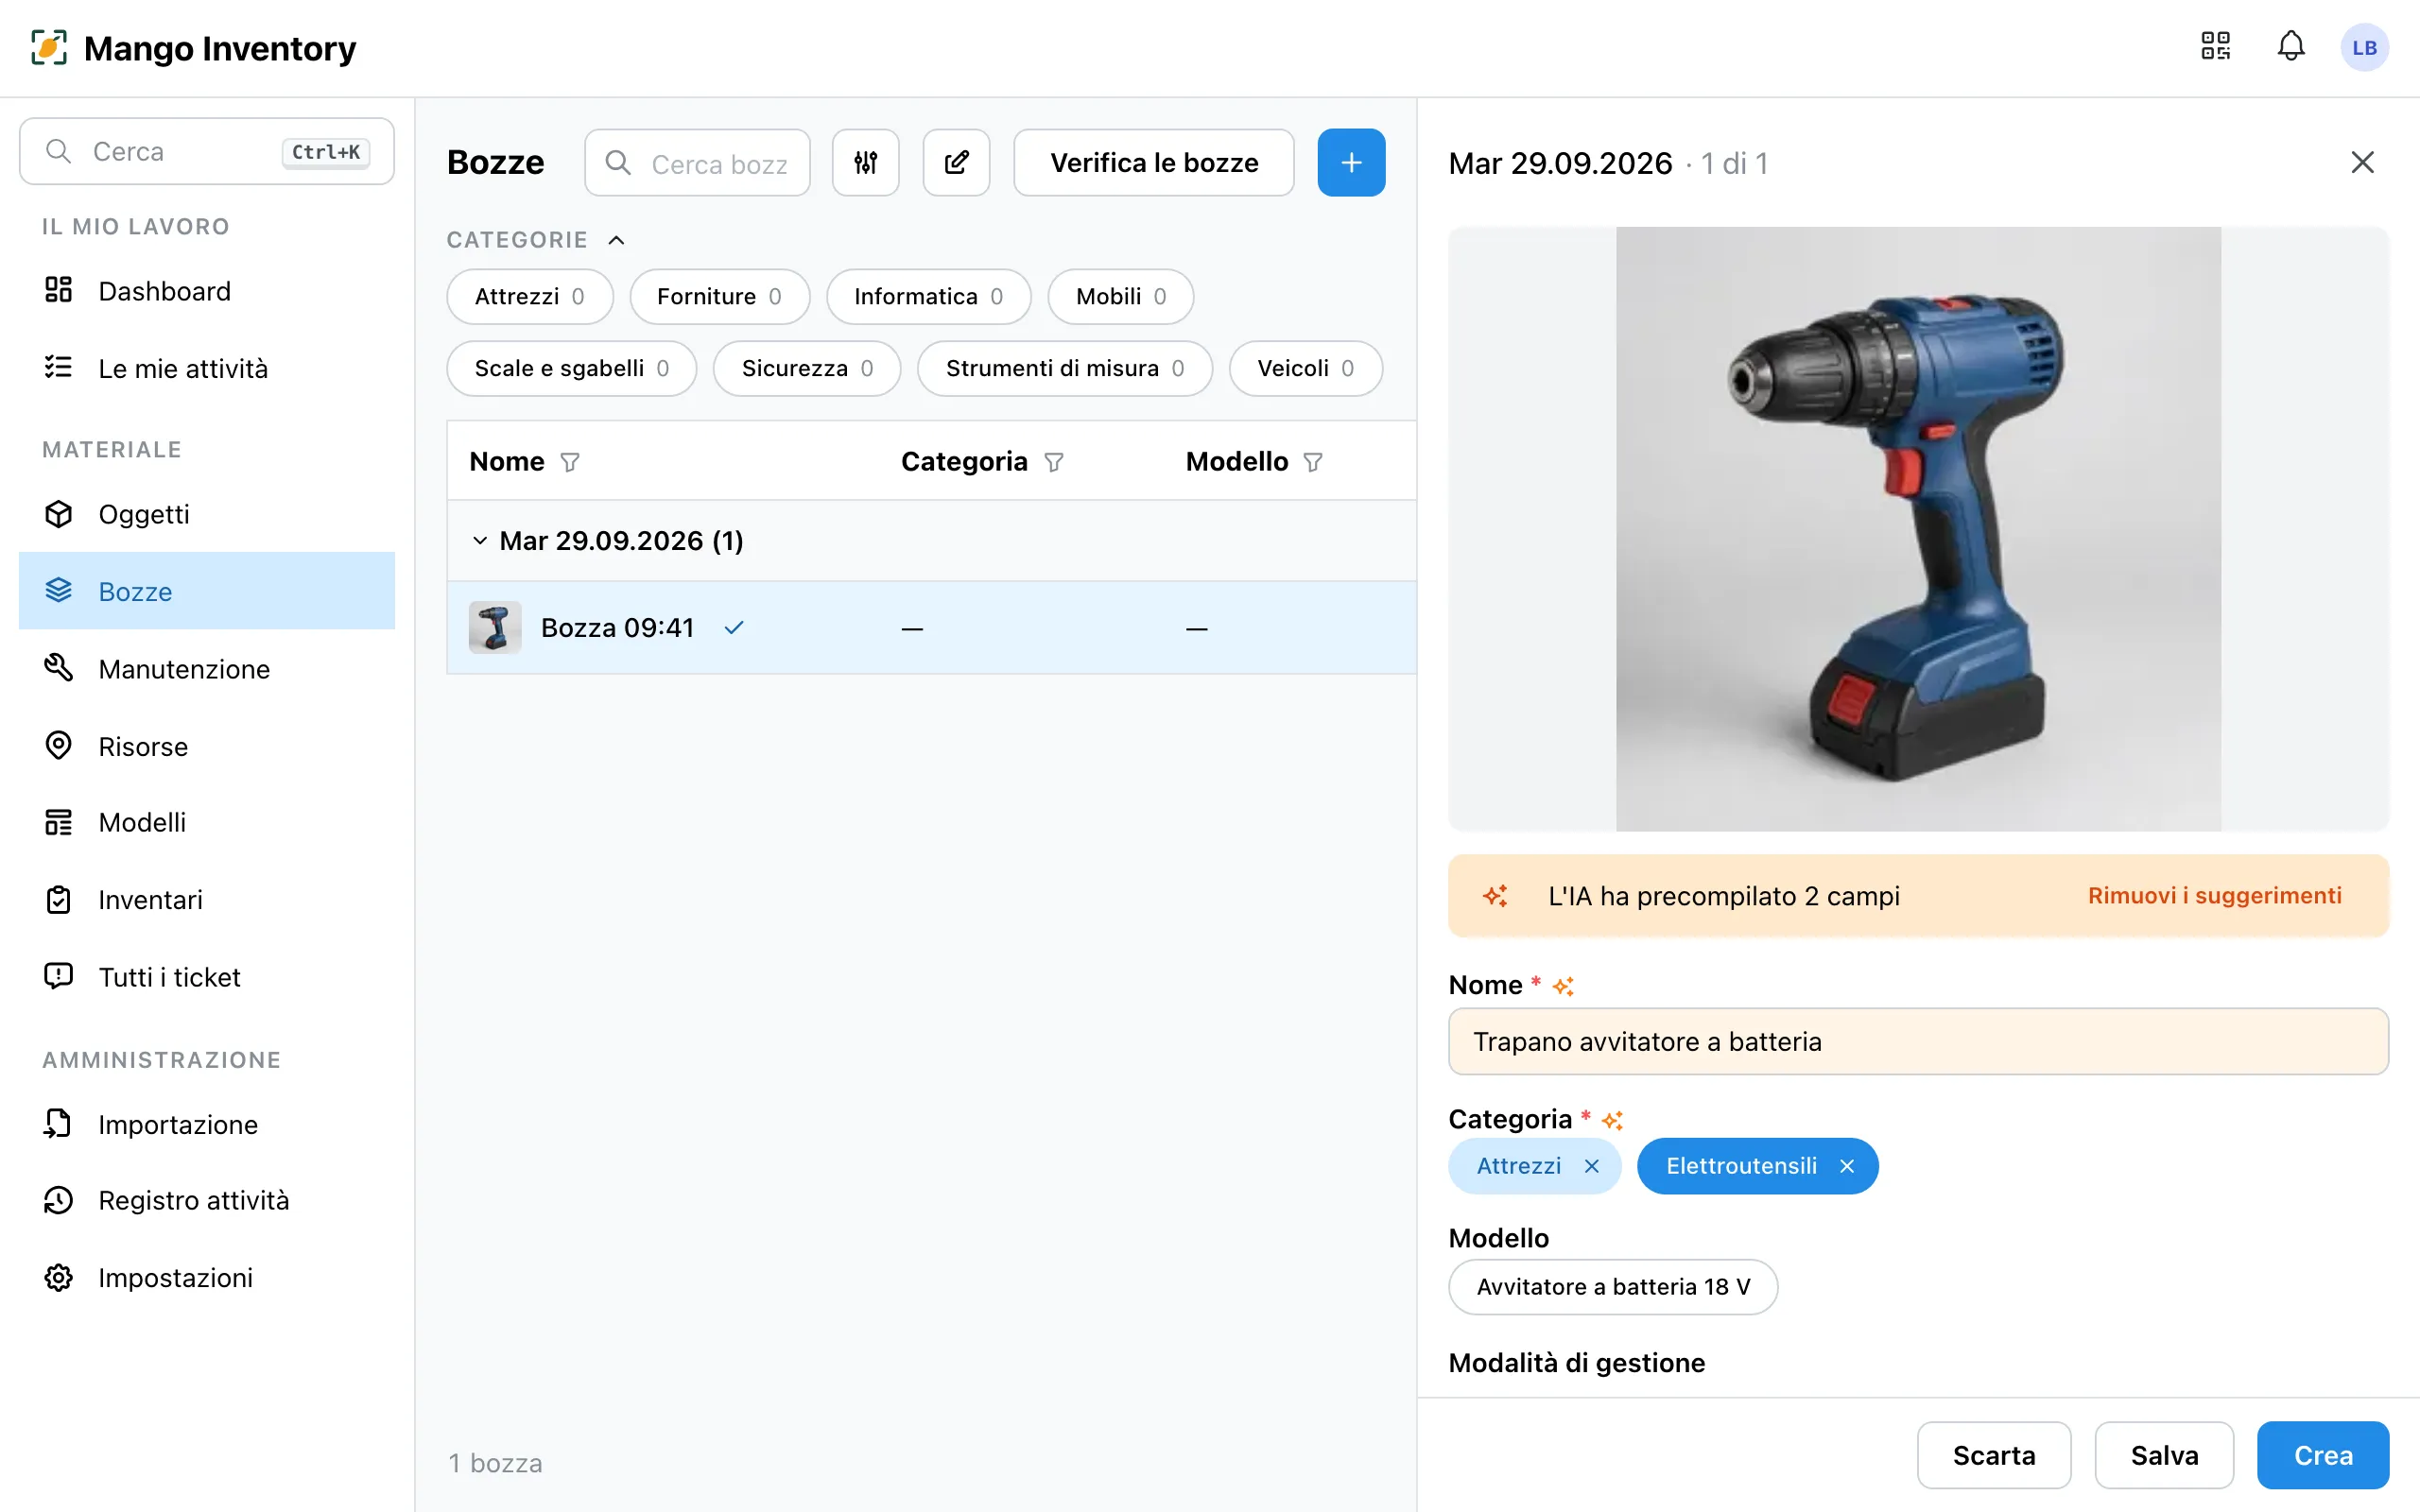Click the Nome input field
The height and width of the screenshot is (1512, 2420).
point(1918,1041)
